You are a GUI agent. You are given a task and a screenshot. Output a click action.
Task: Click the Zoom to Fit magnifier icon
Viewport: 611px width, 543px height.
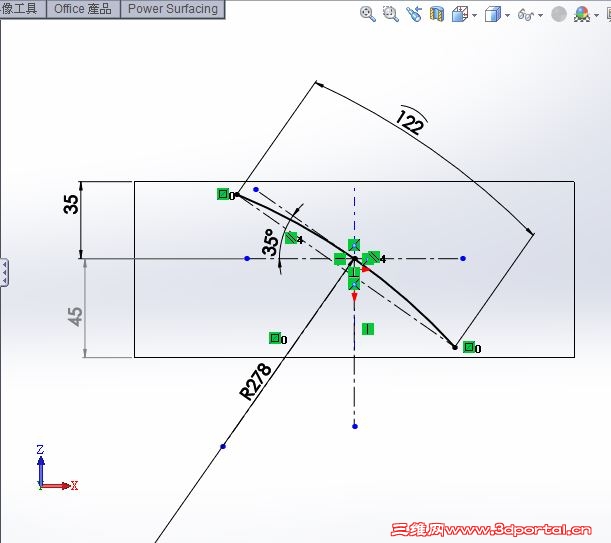[x=367, y=14]
